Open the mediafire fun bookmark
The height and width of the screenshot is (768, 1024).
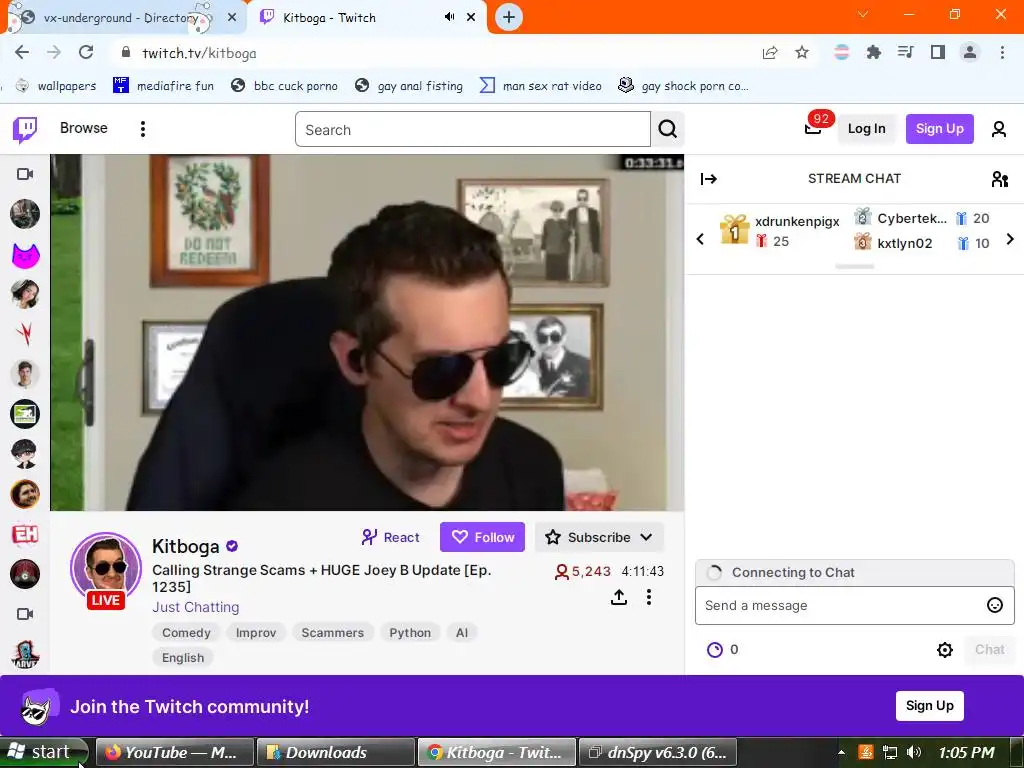click(163, 86)
